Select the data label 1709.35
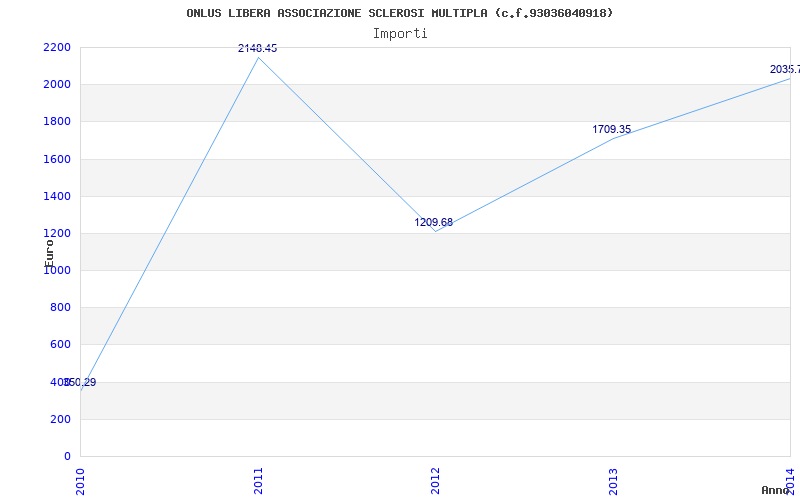This screenshot has height=500, width=800. [612, 130]
